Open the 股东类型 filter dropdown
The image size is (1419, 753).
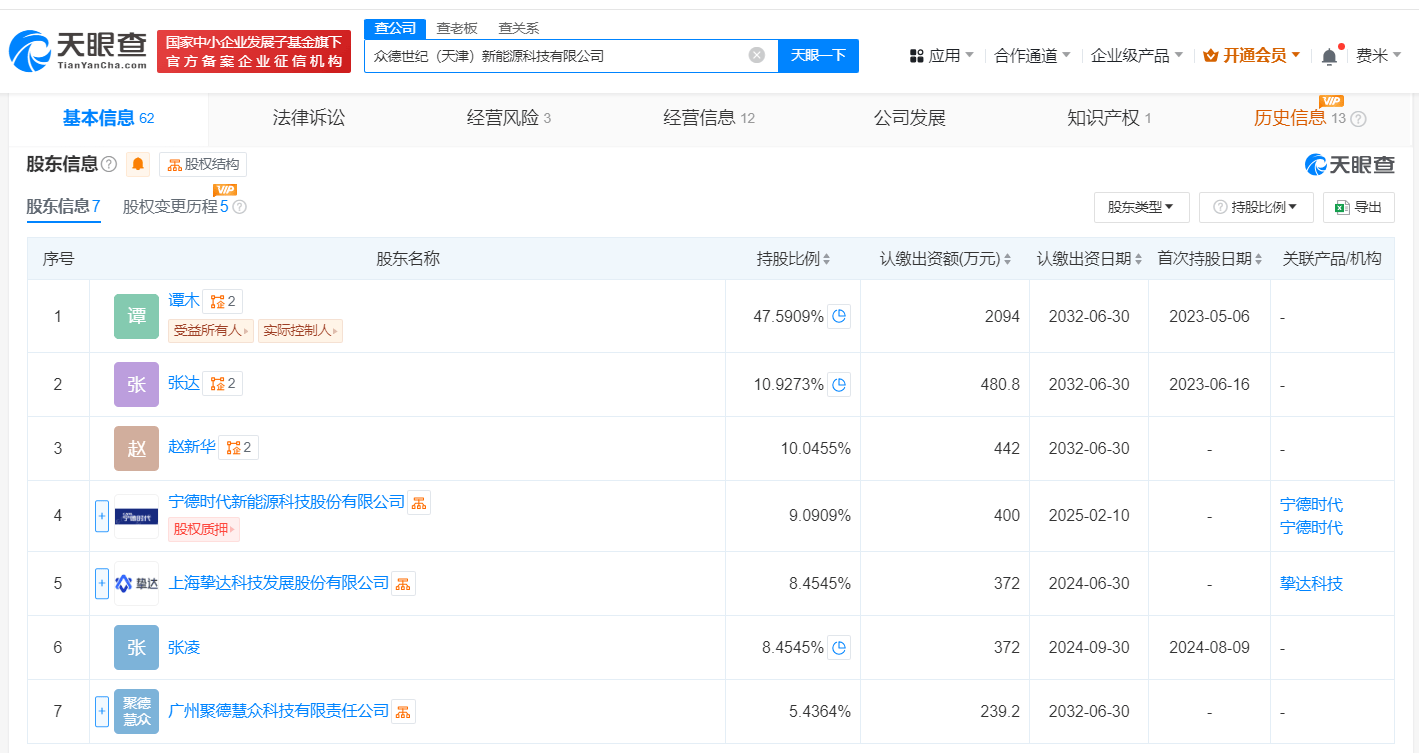pyautogui.click(x=1141, y=207)
